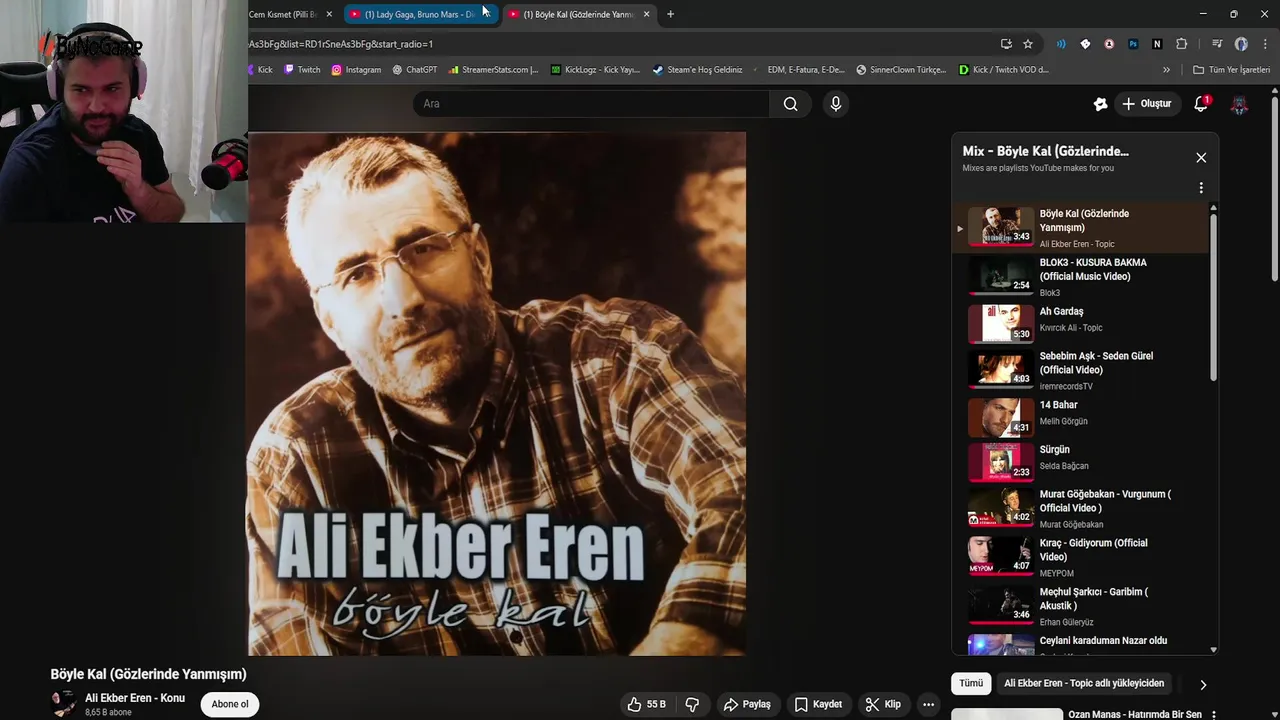Click the install app icon in the address bar
This screenshot has width=1280, height=720.
(1006, 44)
